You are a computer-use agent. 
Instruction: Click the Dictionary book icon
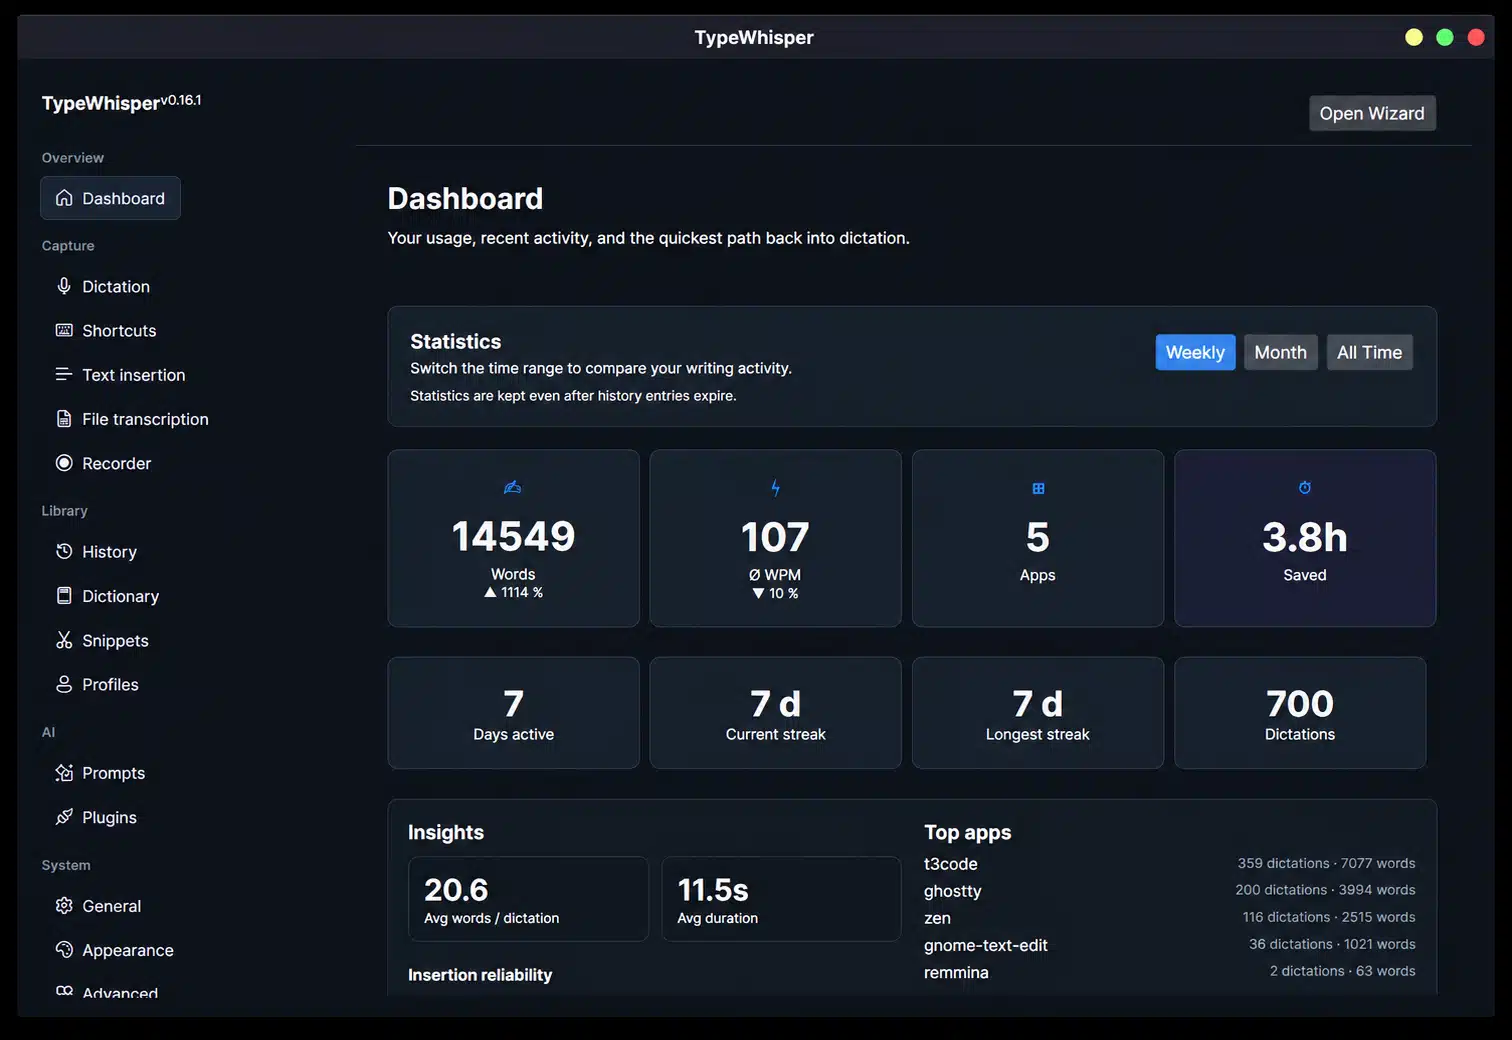point(64,596)
